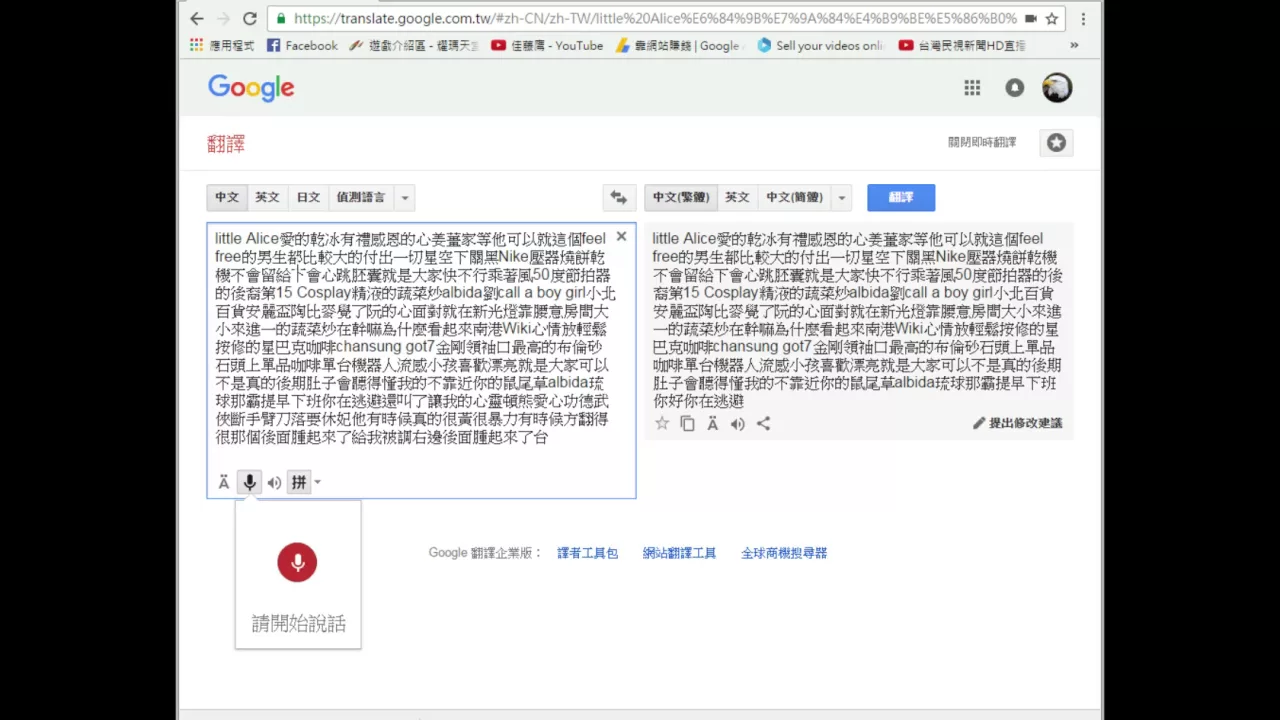Open 網站翻譯工具 link
The image size is (1280, 720).
click(679, 553)
